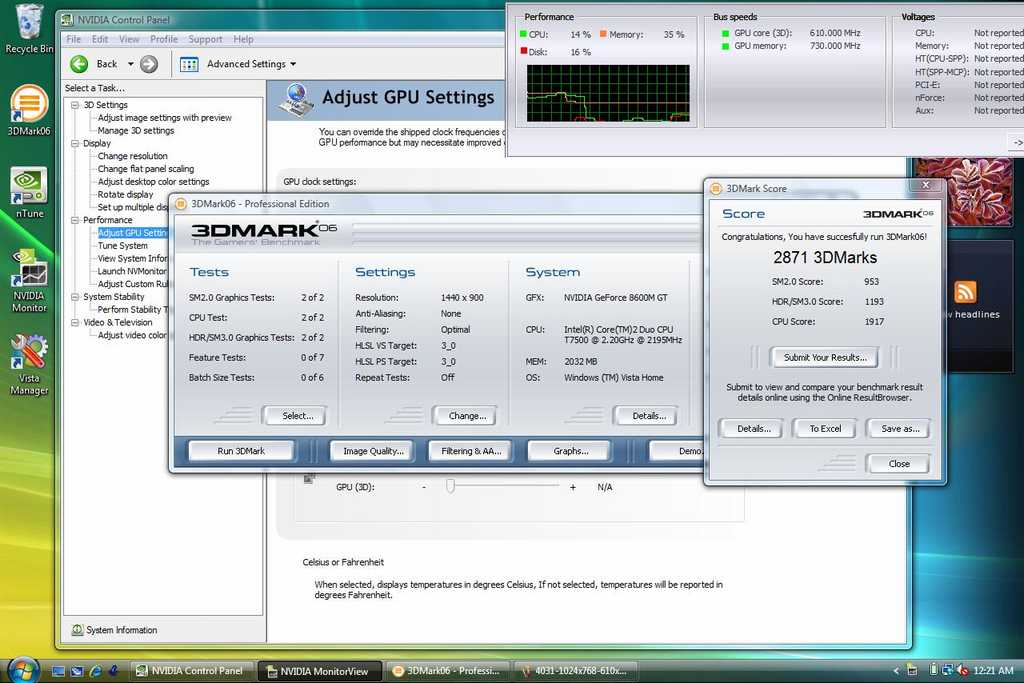Click the To Excel button
This screenshot has height=683, width=1024.
tap(825, 428)
